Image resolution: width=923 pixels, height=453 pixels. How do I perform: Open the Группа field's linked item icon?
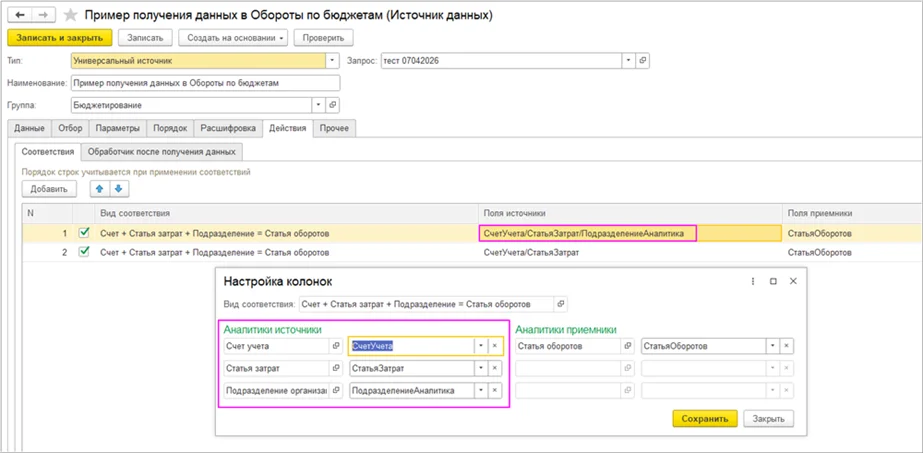pos(333,105)
